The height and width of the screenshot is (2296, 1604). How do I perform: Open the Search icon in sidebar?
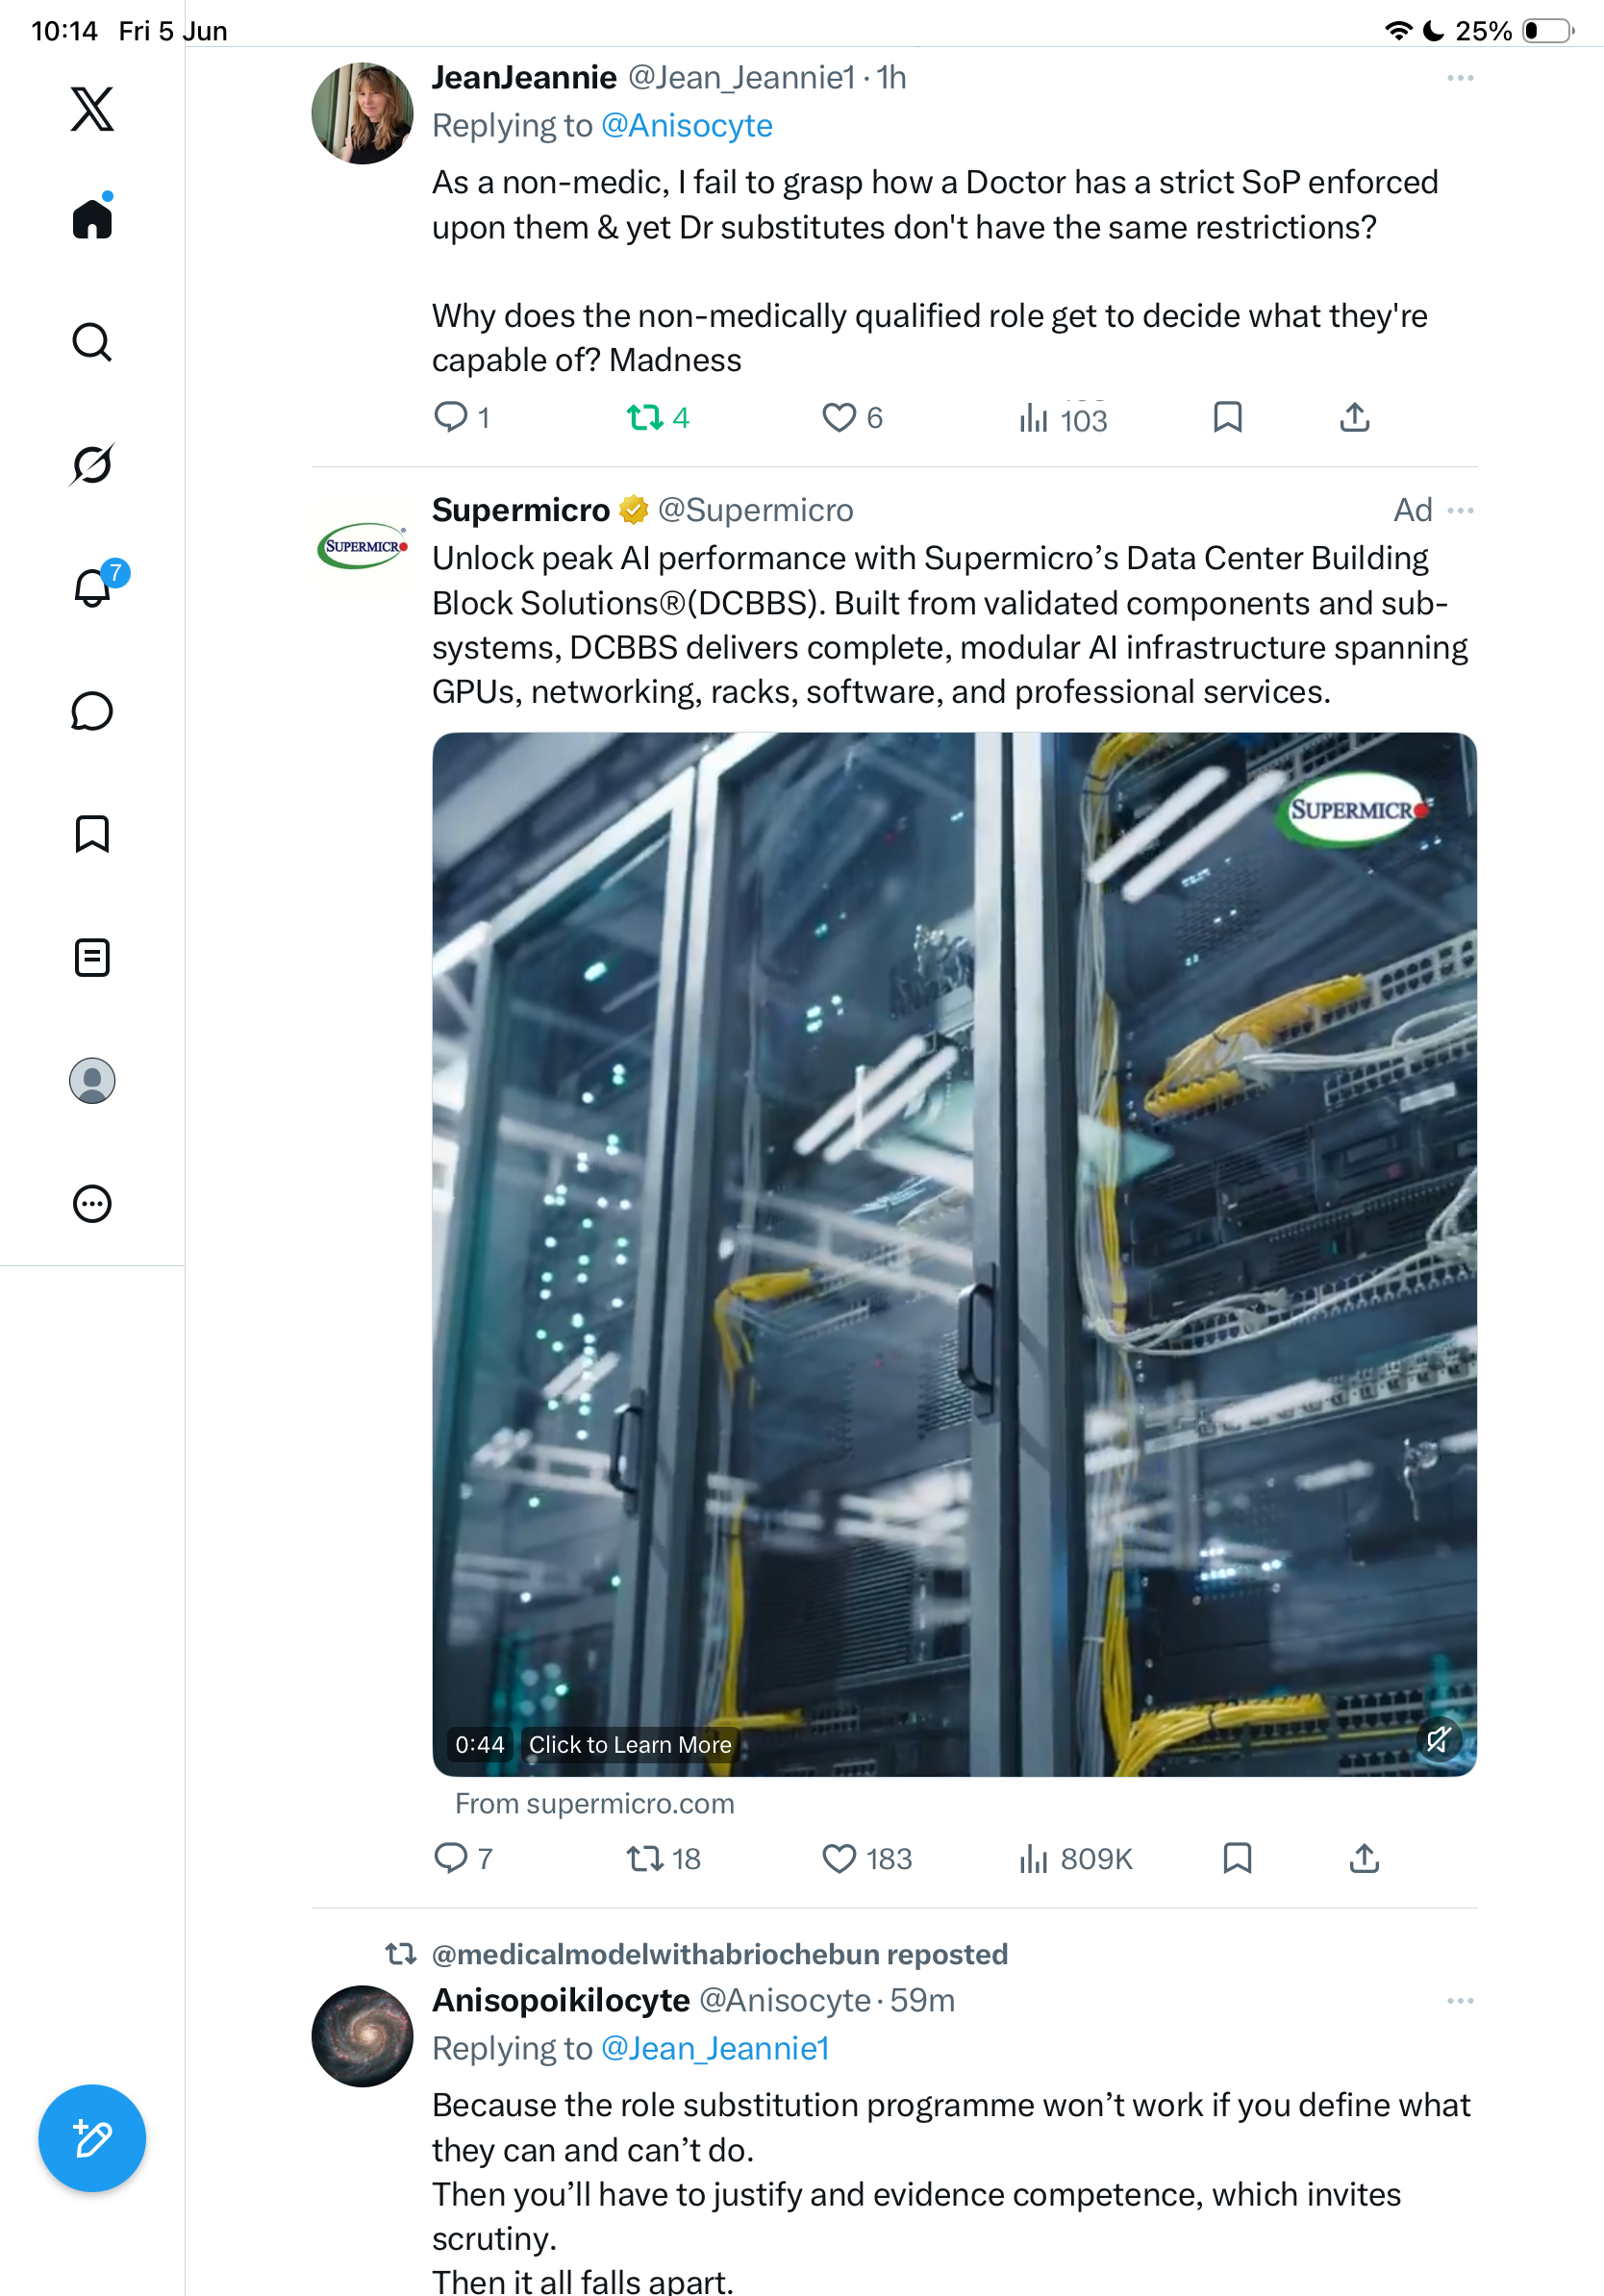[x=92, y=342]
